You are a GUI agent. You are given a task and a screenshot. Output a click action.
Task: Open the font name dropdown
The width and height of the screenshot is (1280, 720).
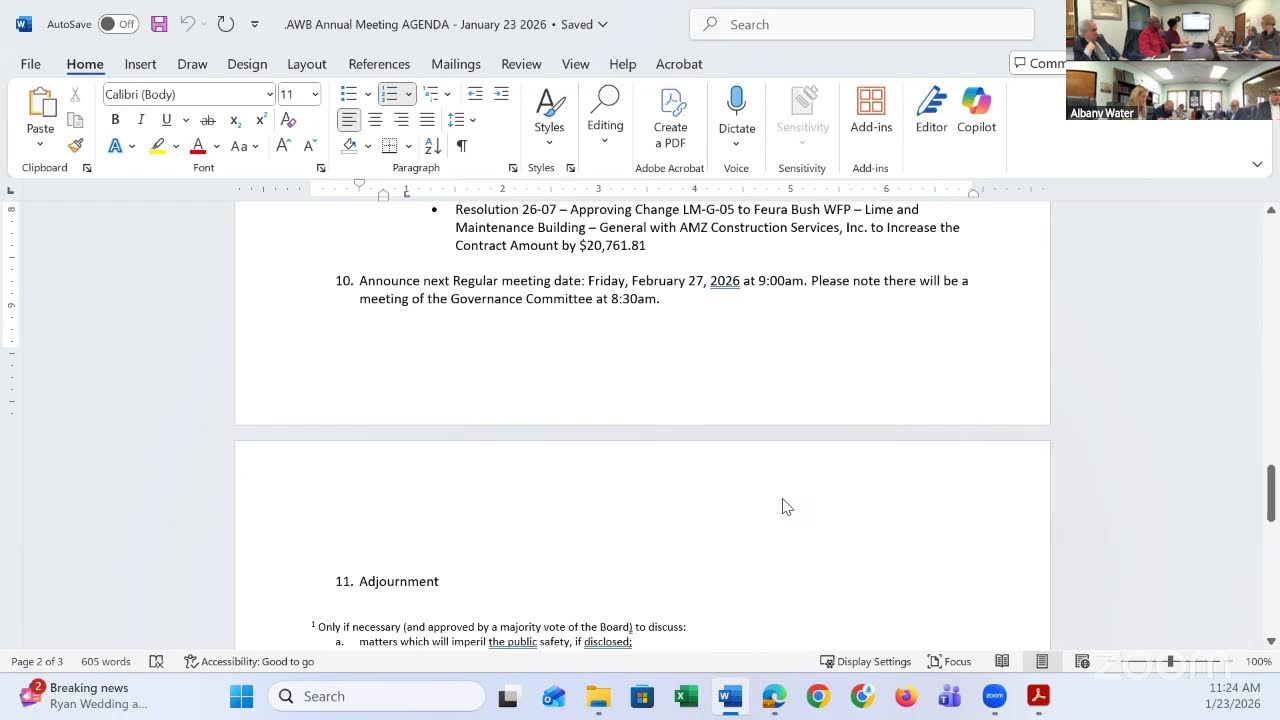click(270, 94)
